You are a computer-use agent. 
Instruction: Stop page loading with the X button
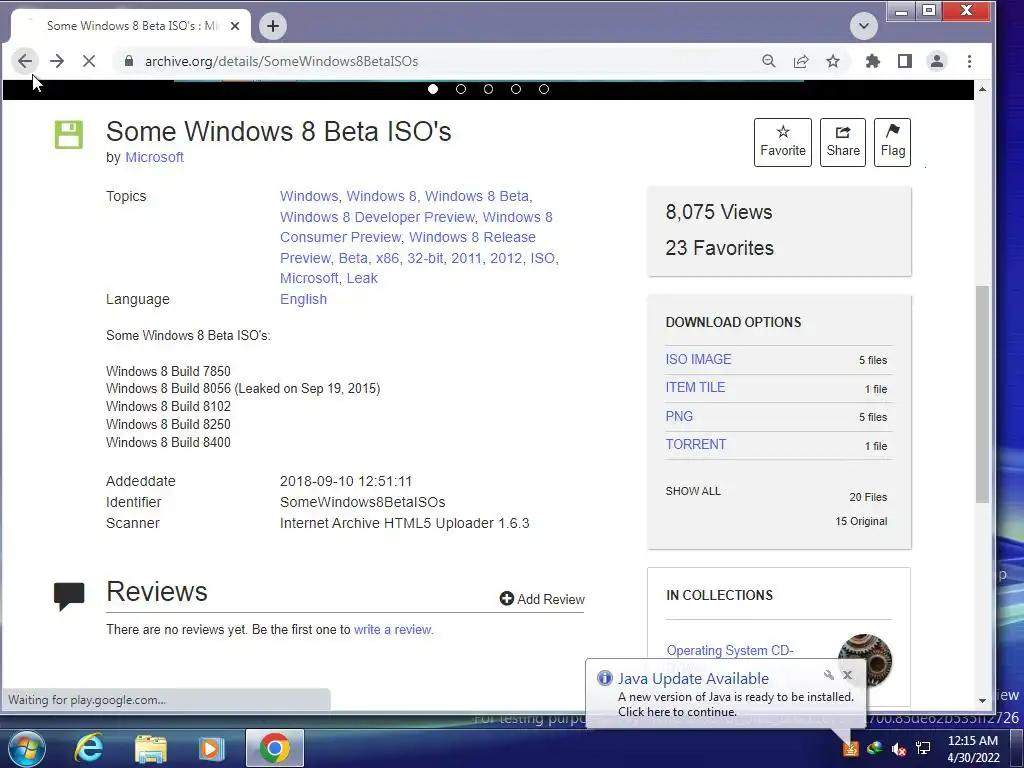[x=89, y=61]
